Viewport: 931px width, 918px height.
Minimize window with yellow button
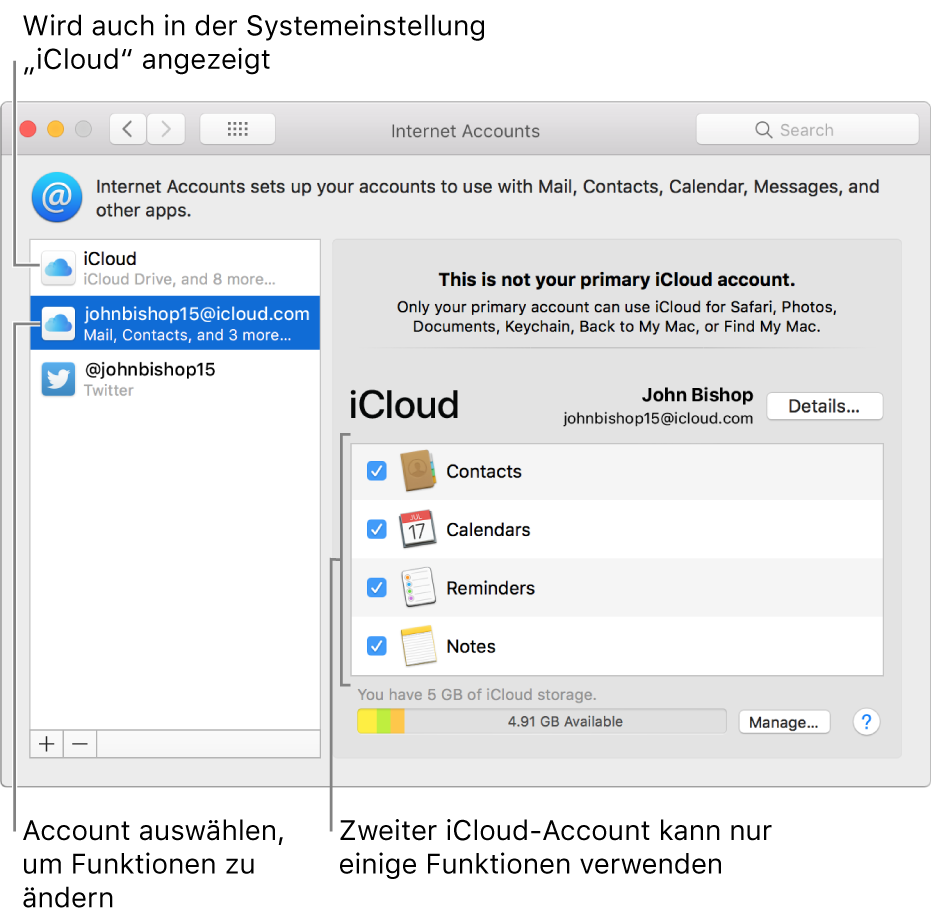coord(56,129)
